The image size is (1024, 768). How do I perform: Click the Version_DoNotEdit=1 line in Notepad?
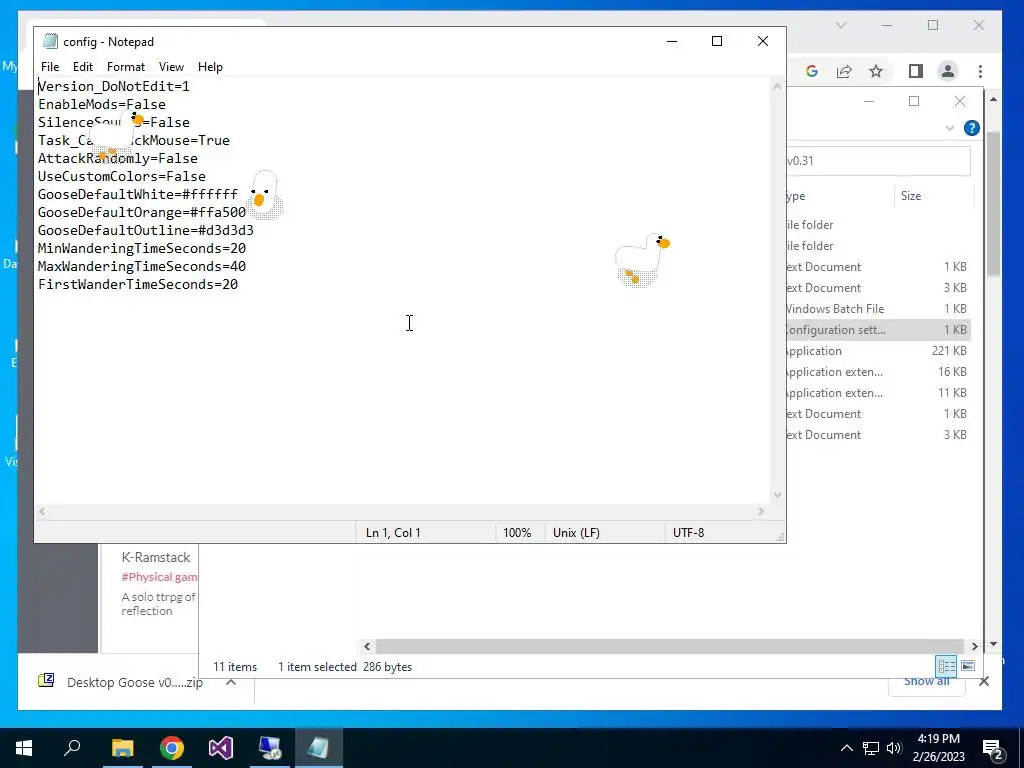114,86
